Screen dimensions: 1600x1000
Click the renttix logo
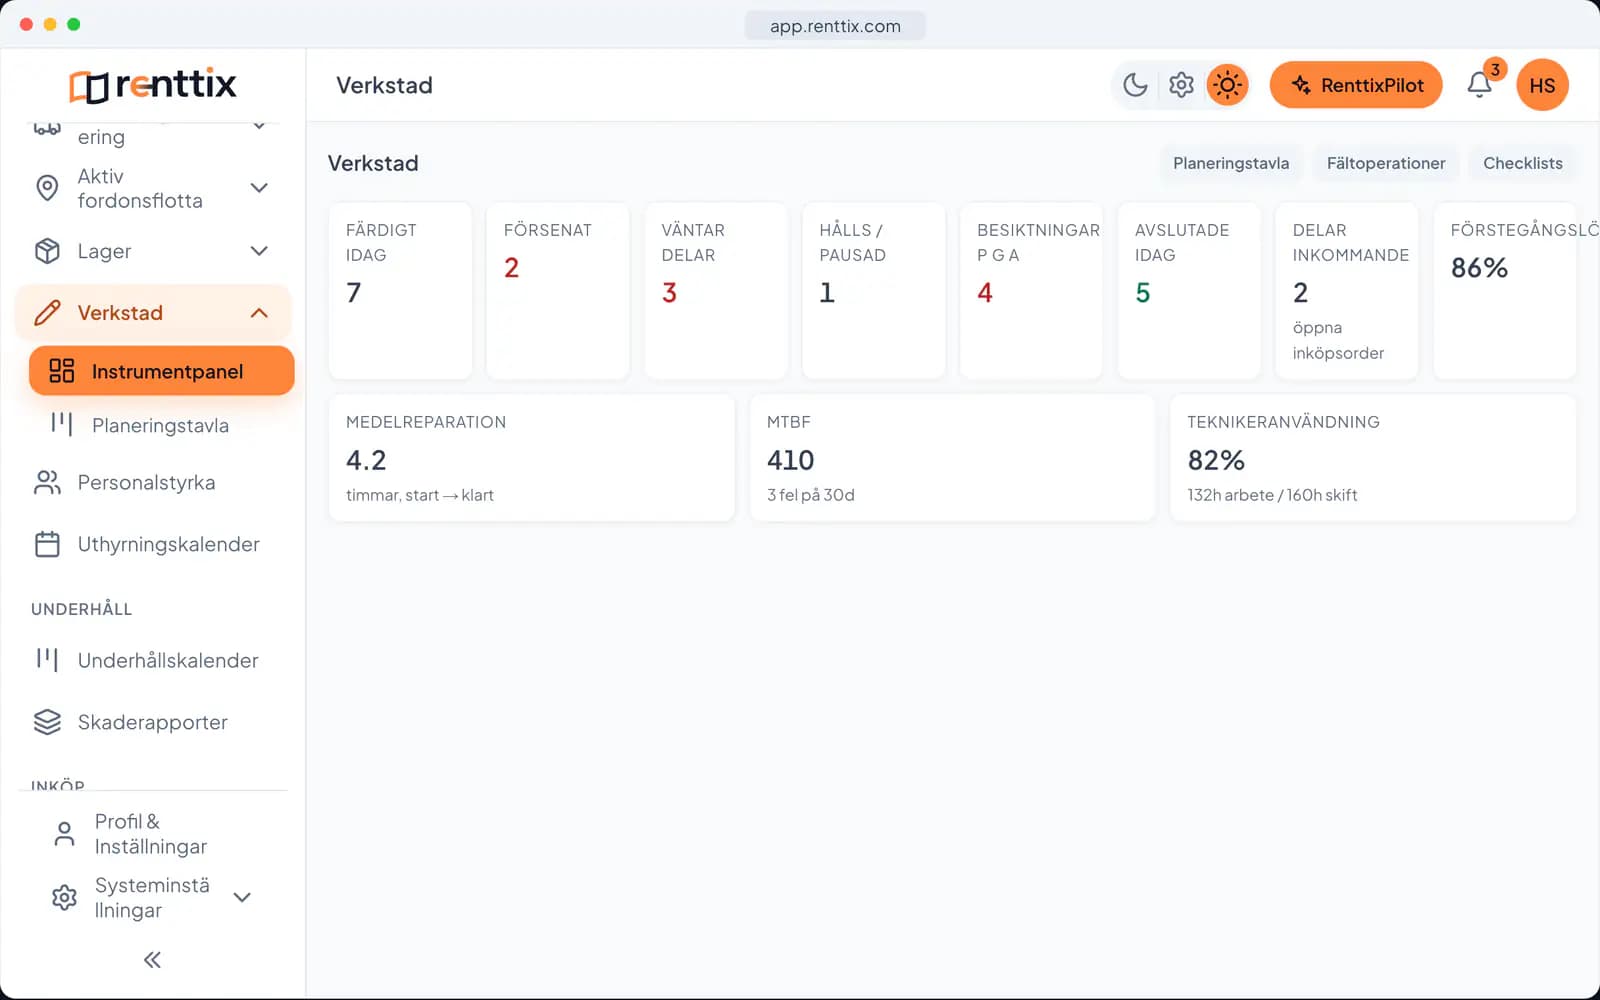point(153,85)
